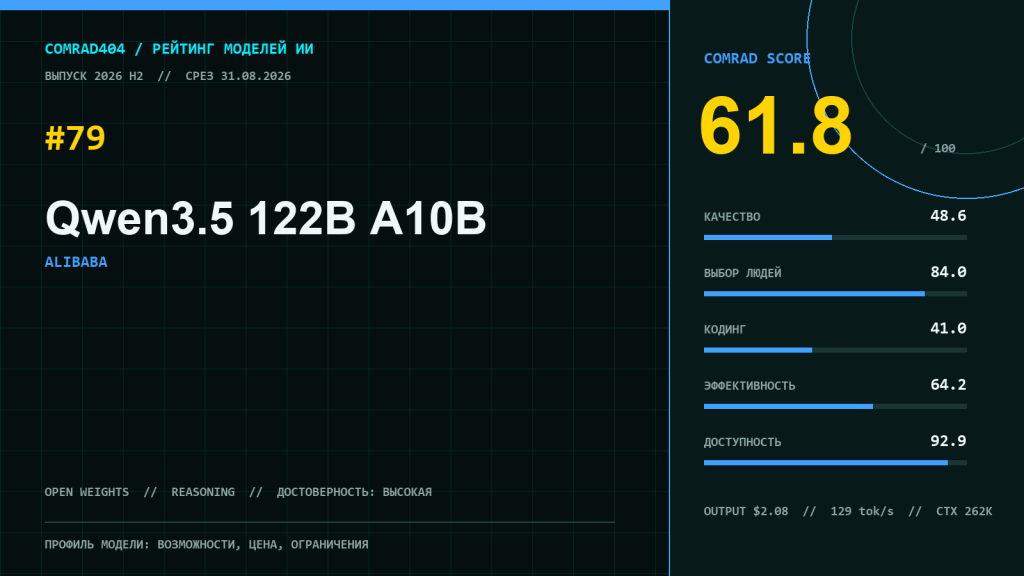Click the OPEN WEIGHTS tag

coord(87,492)
